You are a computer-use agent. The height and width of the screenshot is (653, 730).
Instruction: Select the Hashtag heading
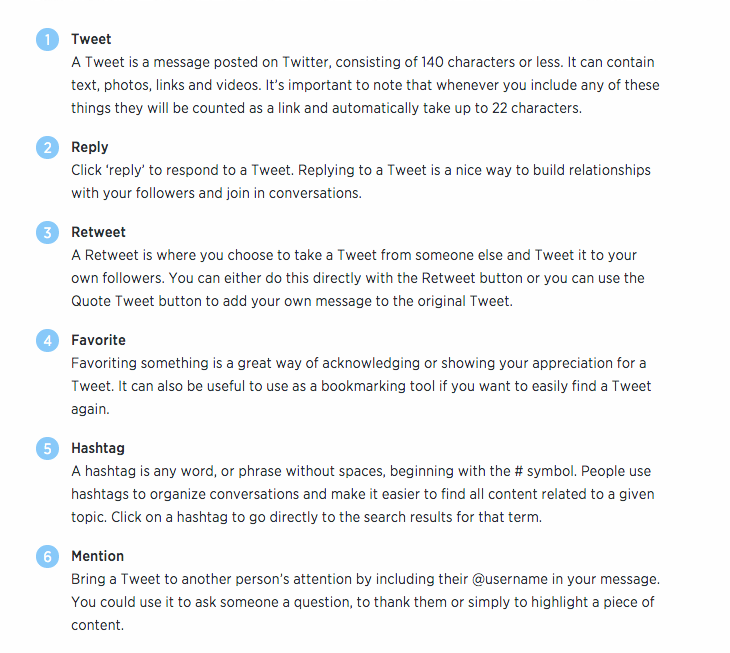(98, 448)
